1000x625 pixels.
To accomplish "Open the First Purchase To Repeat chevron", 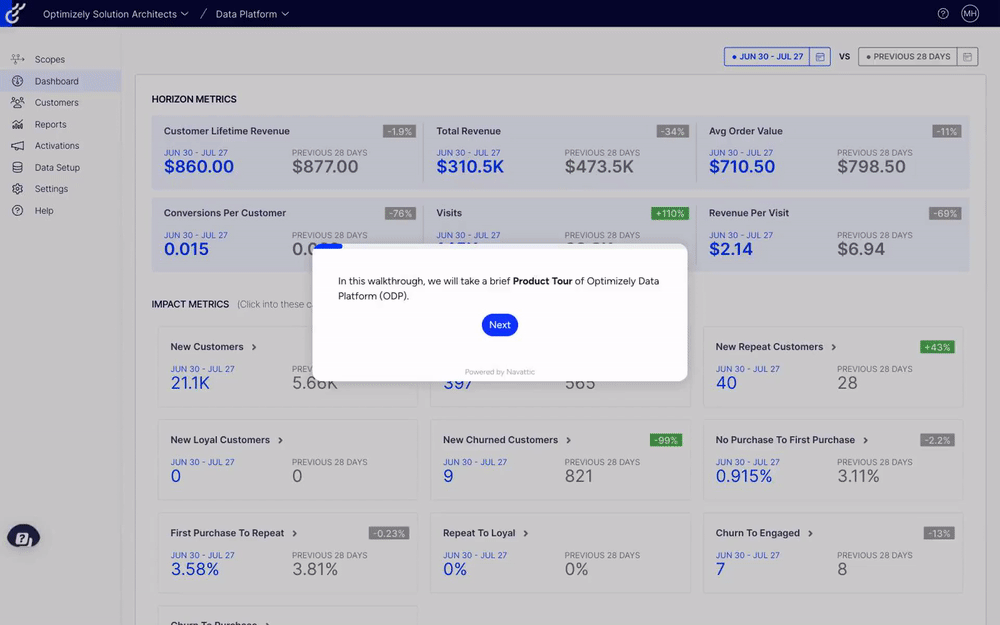I will pyautogui.click(x=295, y=533).
